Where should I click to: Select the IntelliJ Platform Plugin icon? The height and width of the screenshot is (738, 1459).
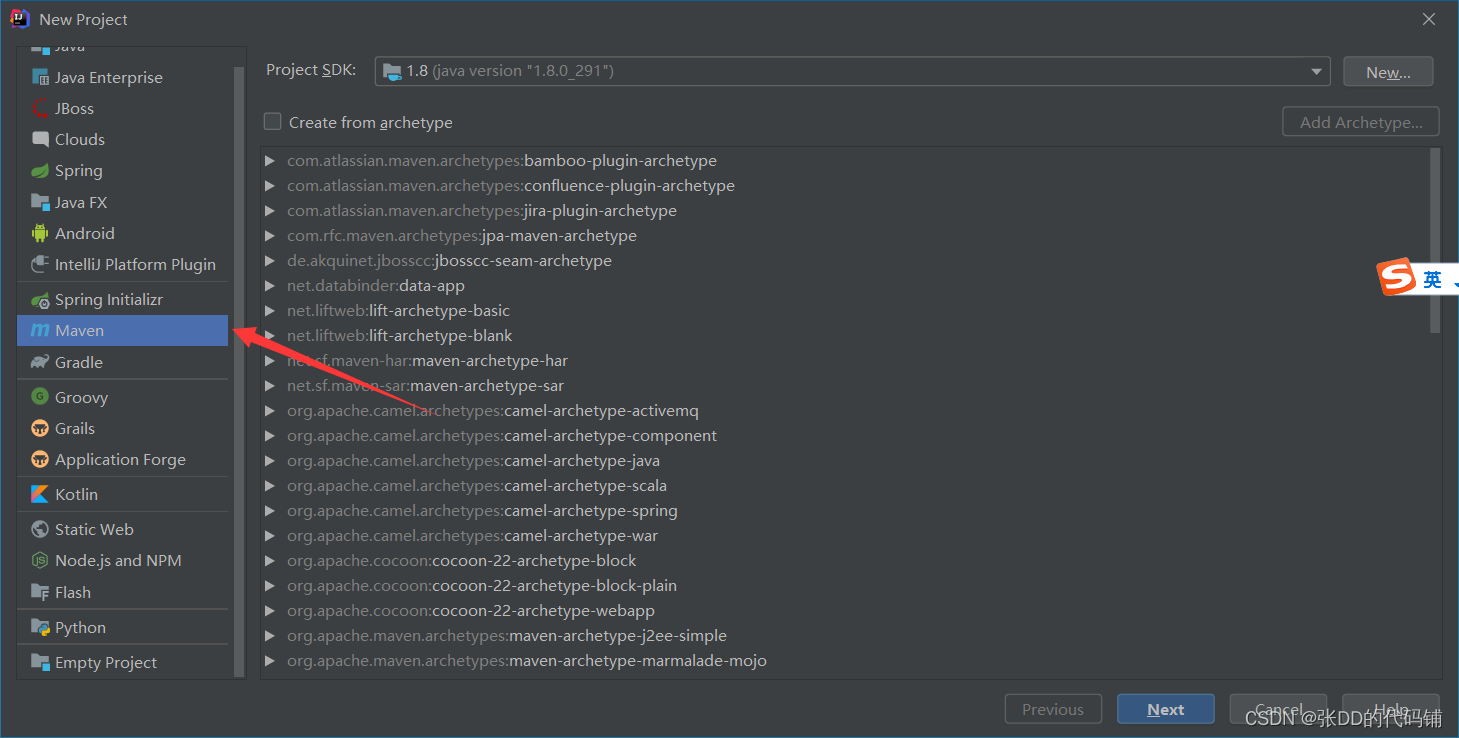(x=40, y=264)
